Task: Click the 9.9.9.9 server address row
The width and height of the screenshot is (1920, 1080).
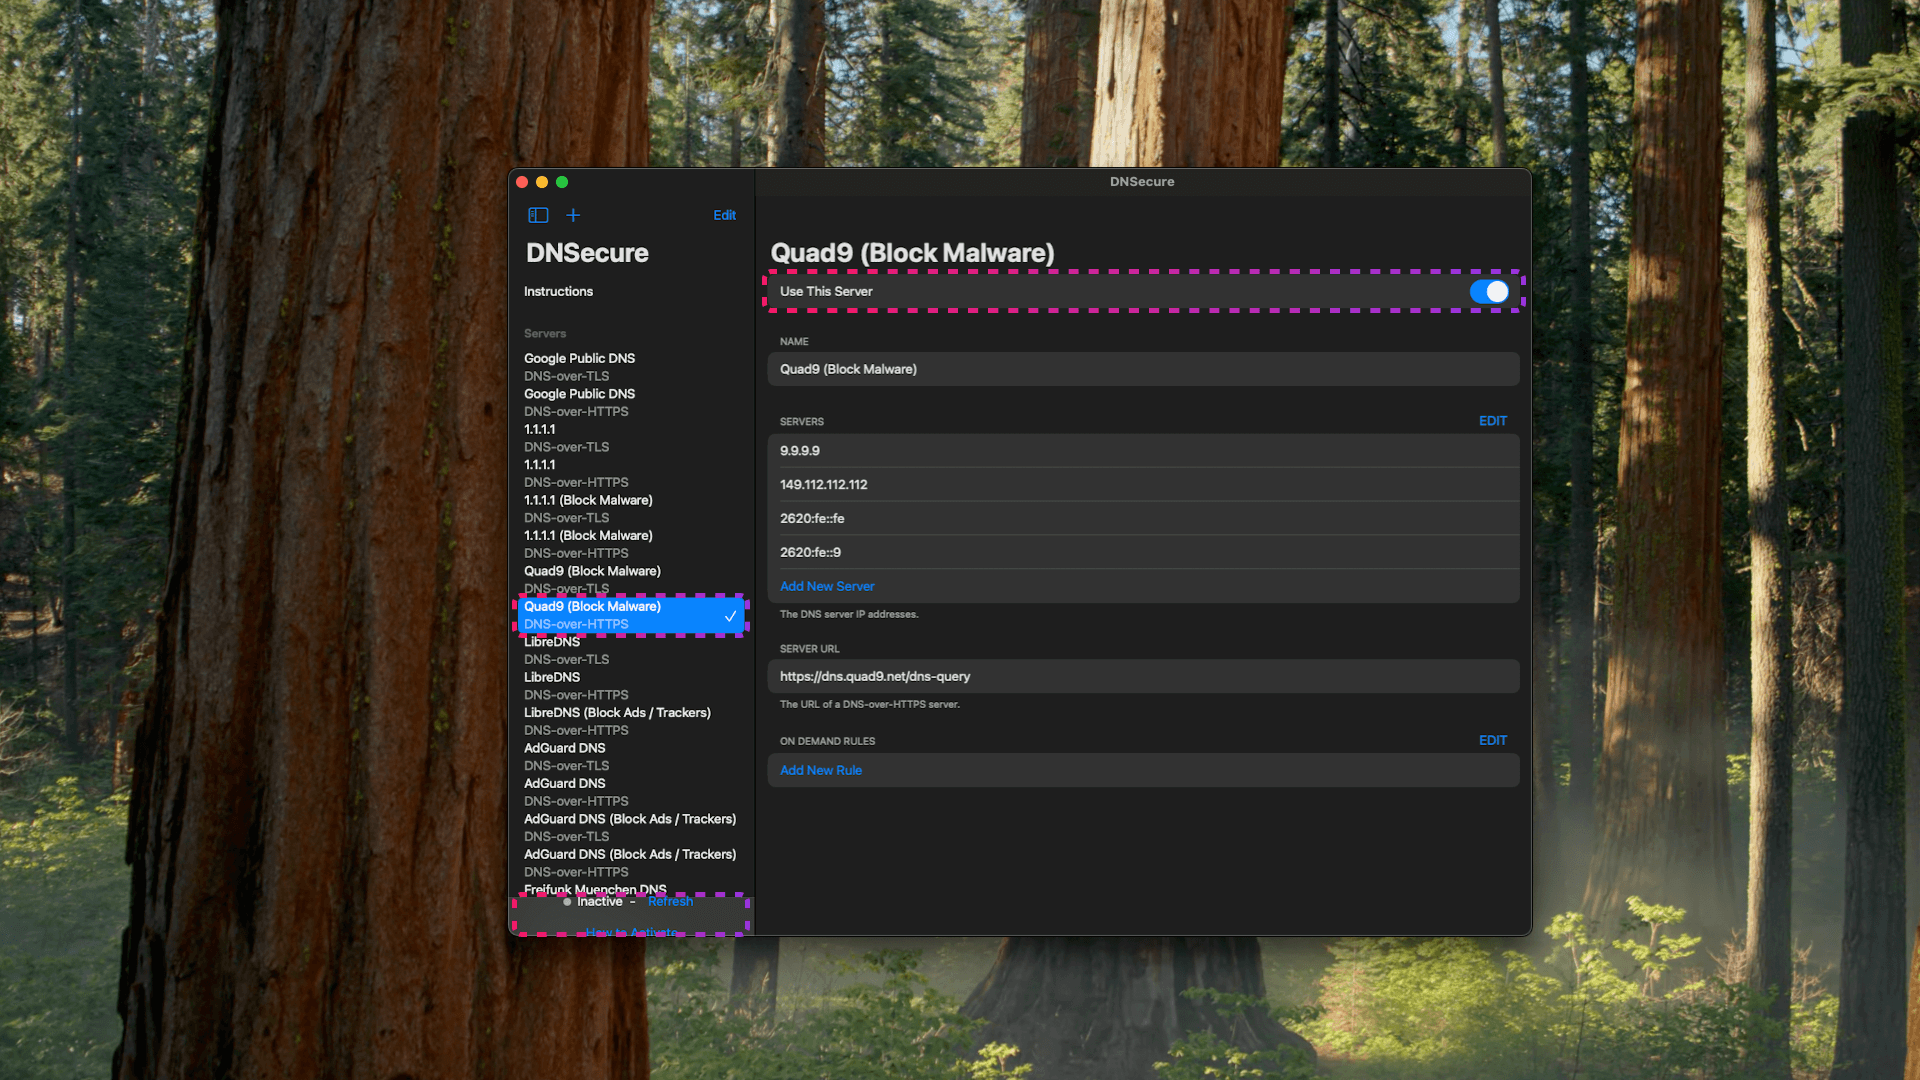Action: (x=1143, y=451)
